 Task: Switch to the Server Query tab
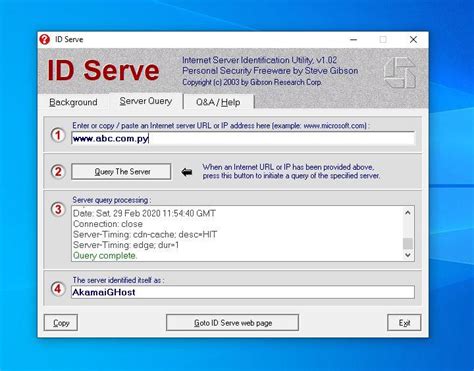tap(146, 101)
